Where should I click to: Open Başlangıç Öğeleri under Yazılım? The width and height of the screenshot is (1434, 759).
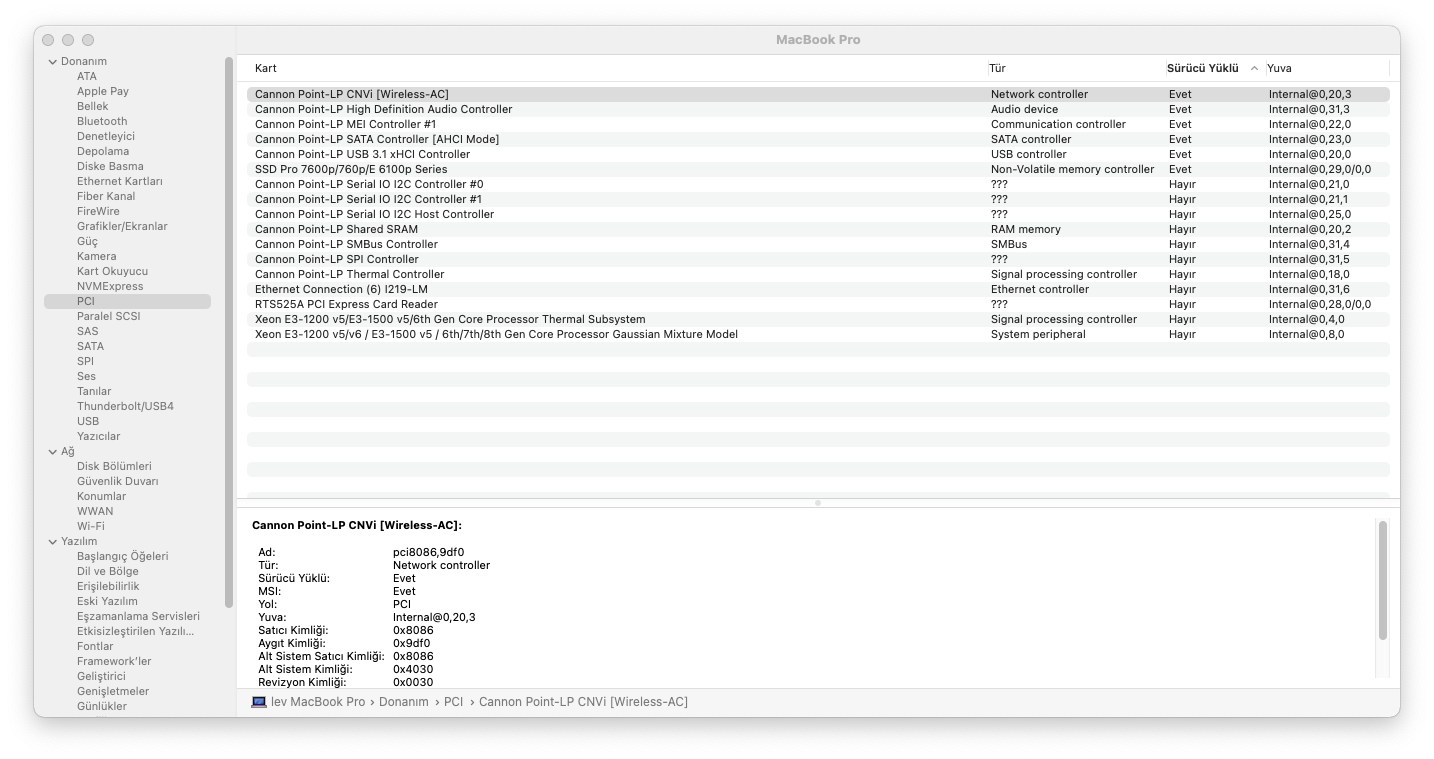click(x=123, y=556)
